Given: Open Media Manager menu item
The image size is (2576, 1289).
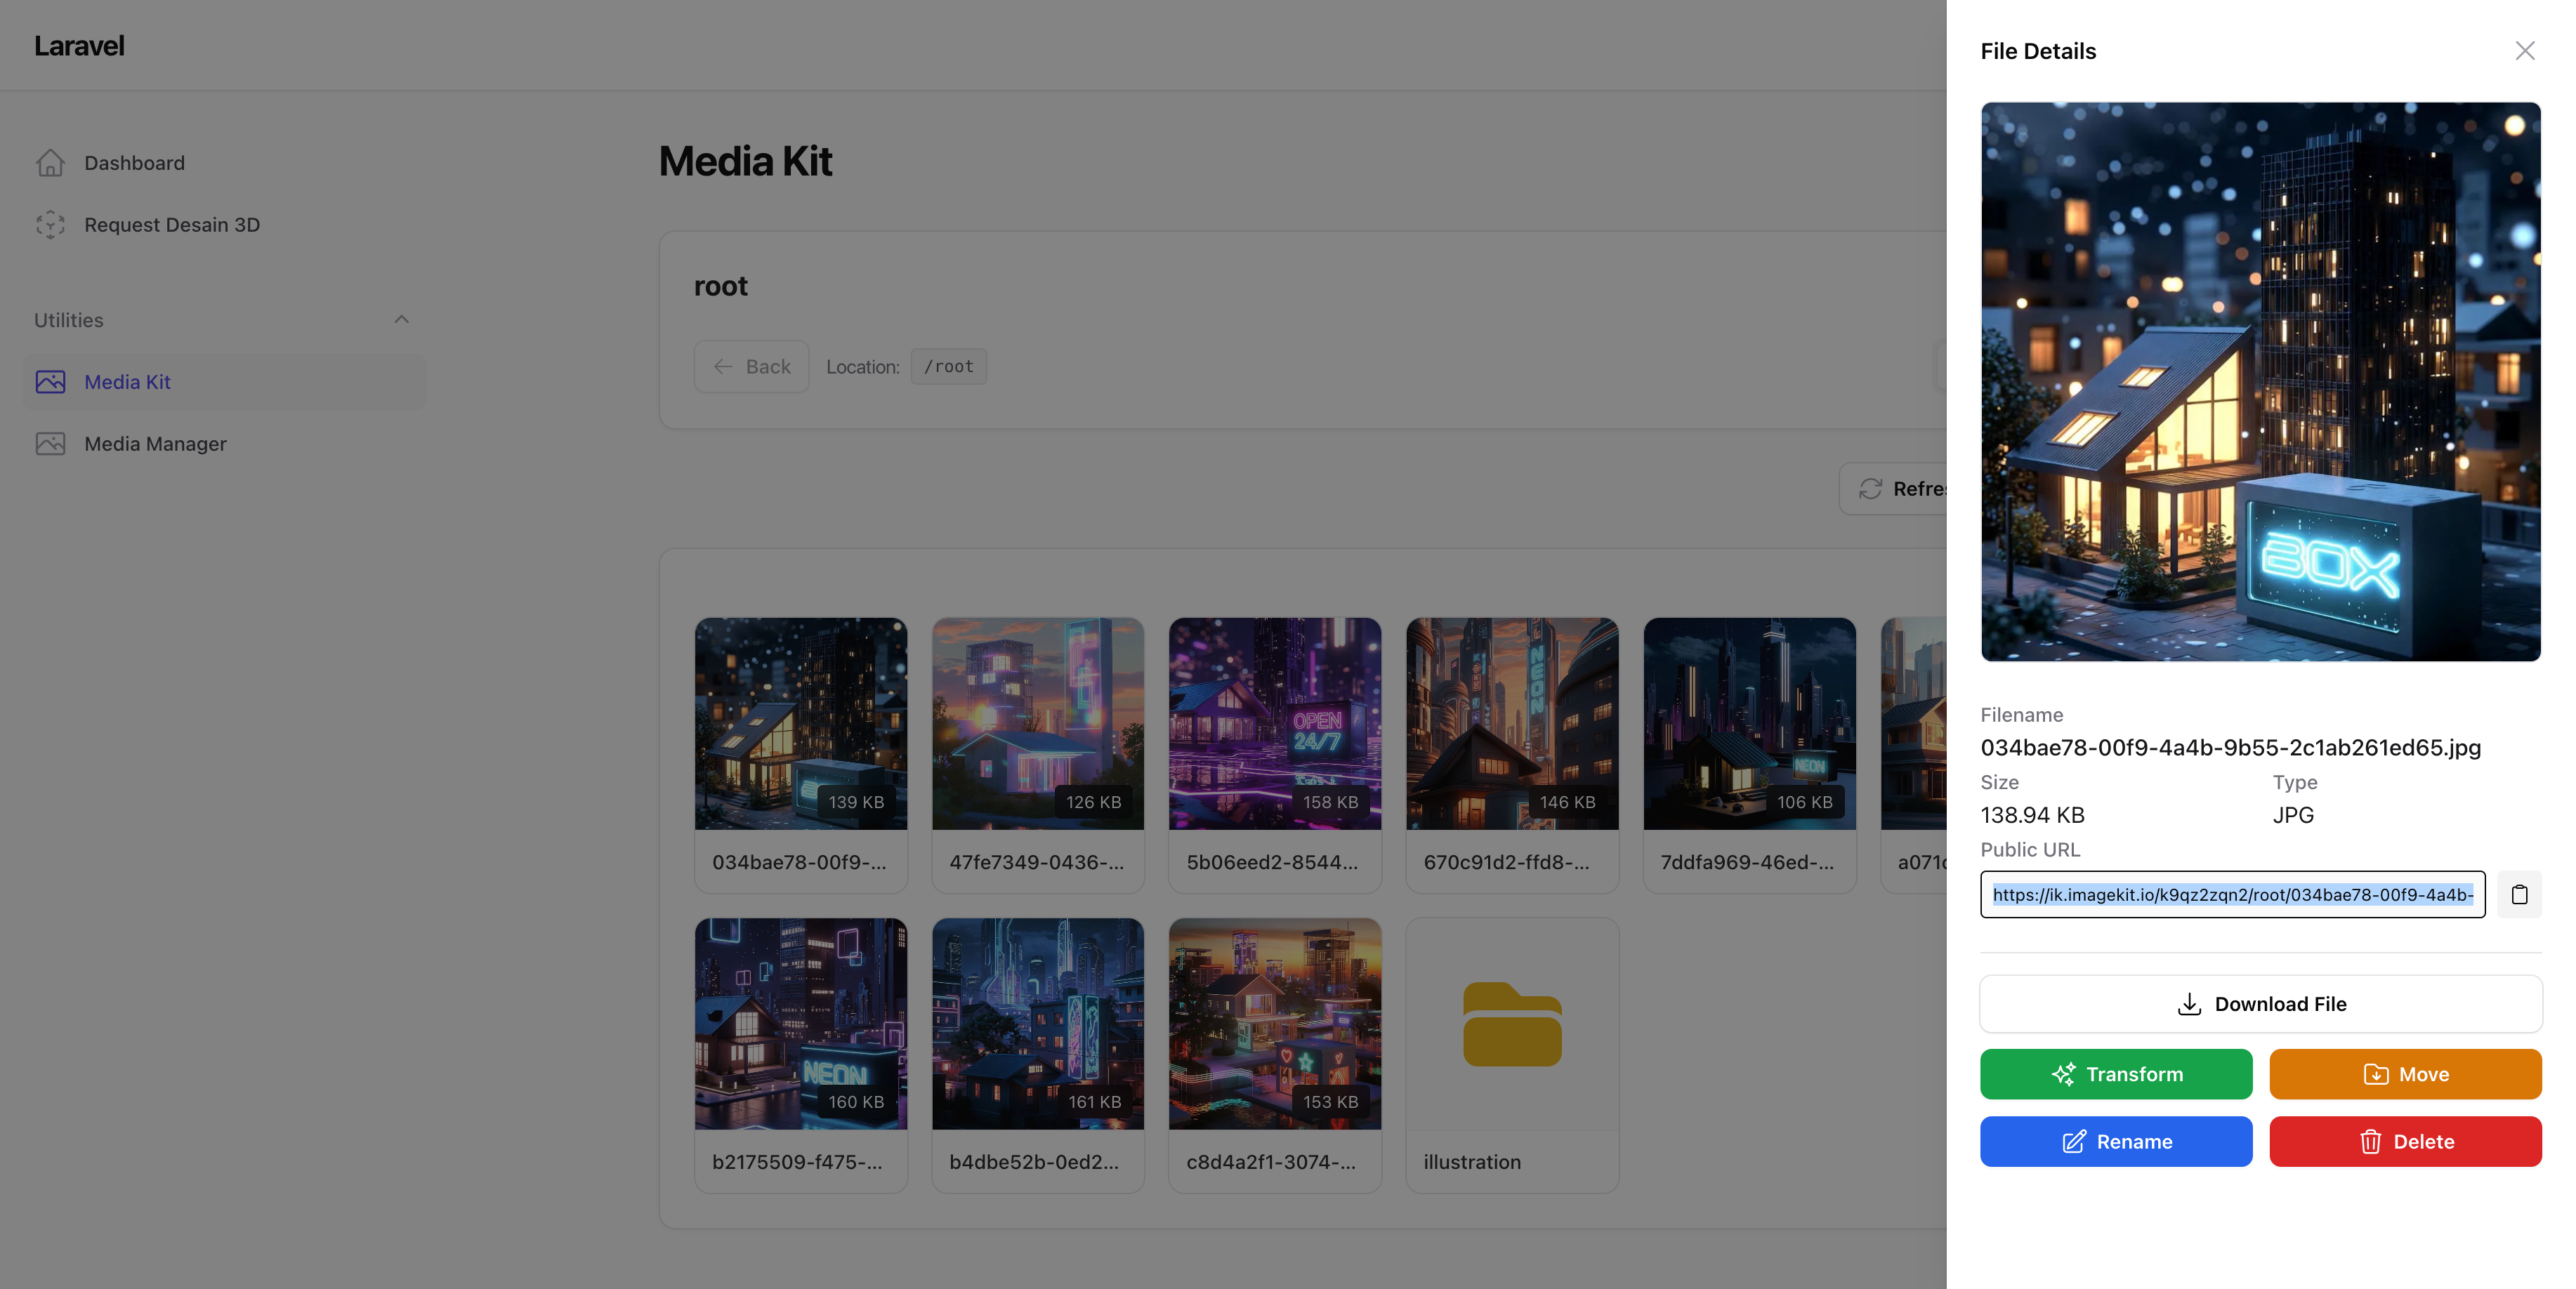Looking at the screenshot, I should 155,444.
